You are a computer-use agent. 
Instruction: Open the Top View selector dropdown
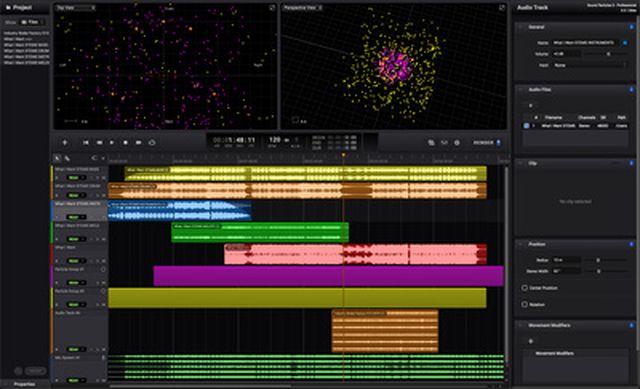click(x=76, y=8)
